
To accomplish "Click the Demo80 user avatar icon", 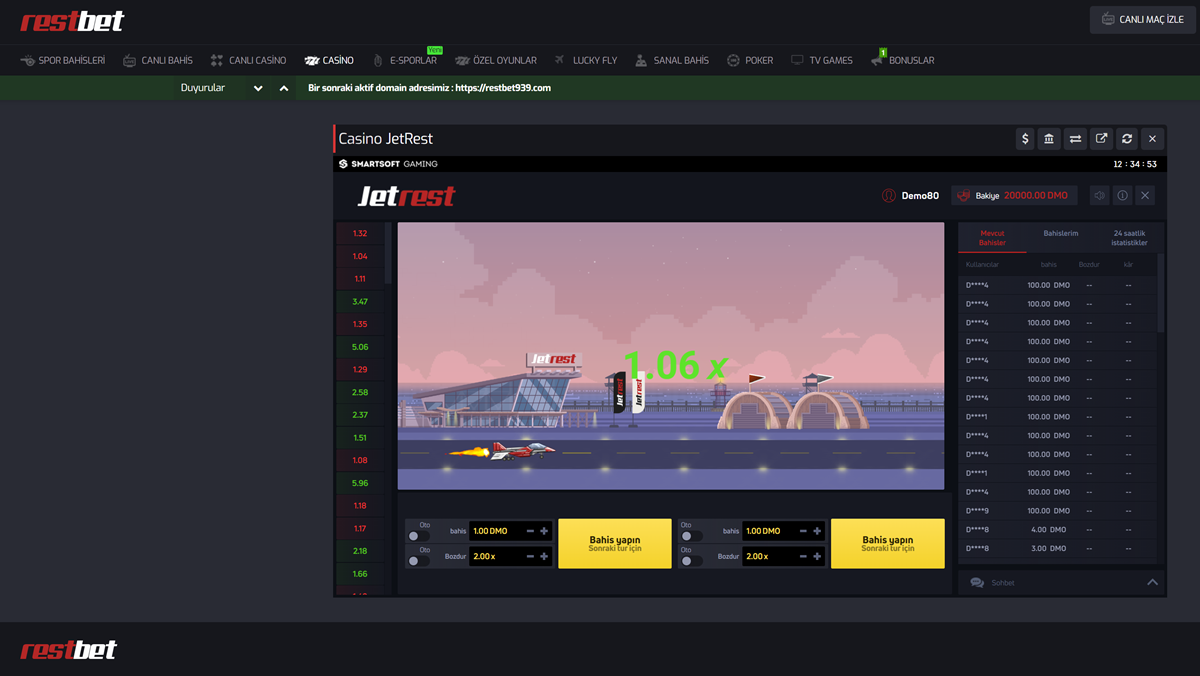I will (x=889, y=196).
